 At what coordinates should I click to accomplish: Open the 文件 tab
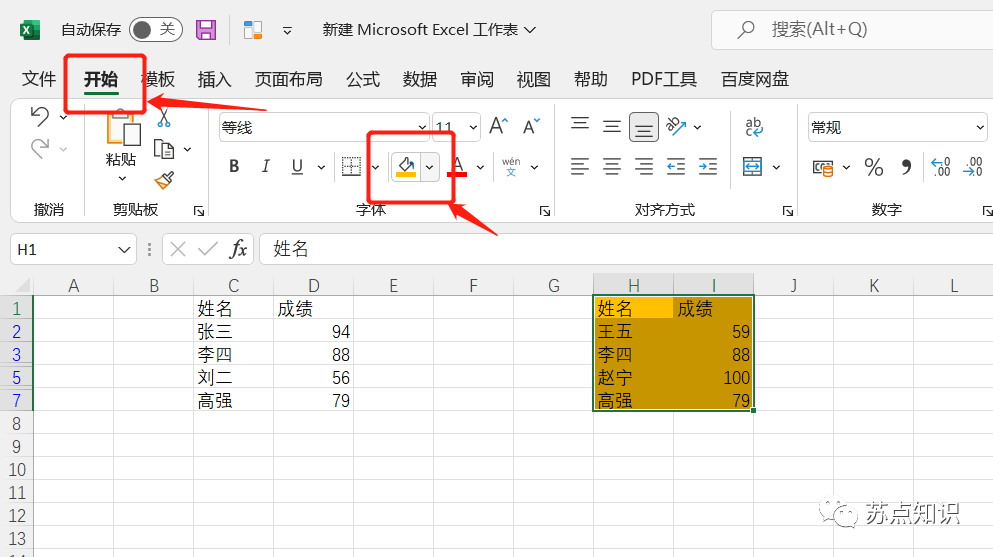(39, 79)
